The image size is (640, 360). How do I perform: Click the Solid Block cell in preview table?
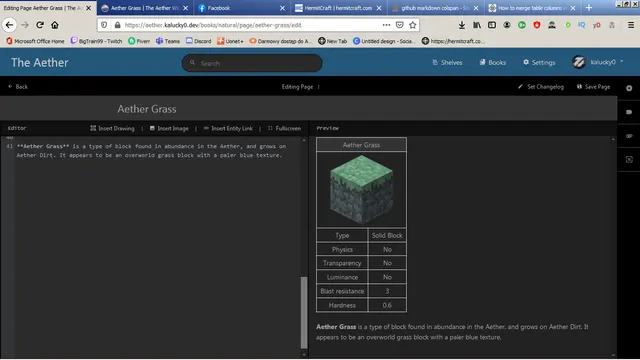387,236
